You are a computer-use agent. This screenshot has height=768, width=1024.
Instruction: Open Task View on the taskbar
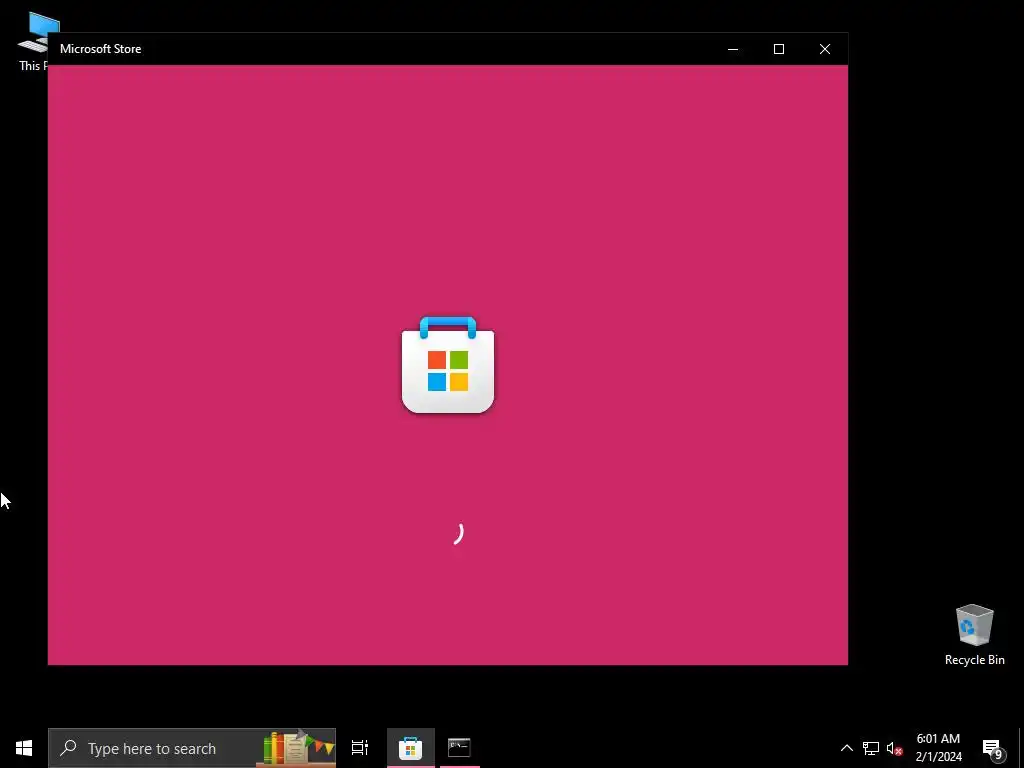pos(360,748)
